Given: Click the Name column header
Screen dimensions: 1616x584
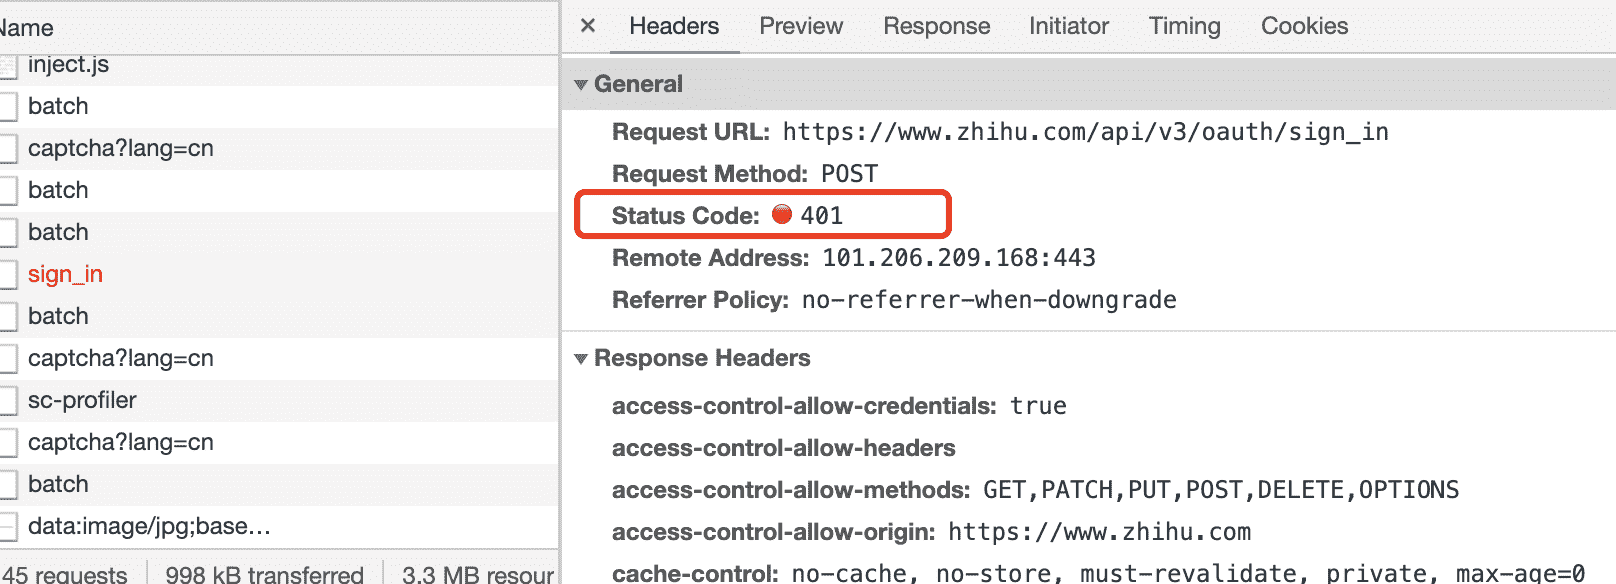Looking at the screenshot, I should click(27, 28).
